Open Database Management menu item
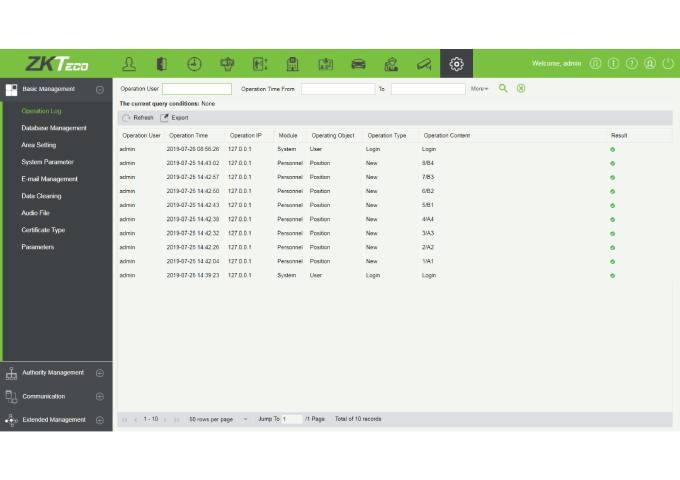 click(54, 128)
